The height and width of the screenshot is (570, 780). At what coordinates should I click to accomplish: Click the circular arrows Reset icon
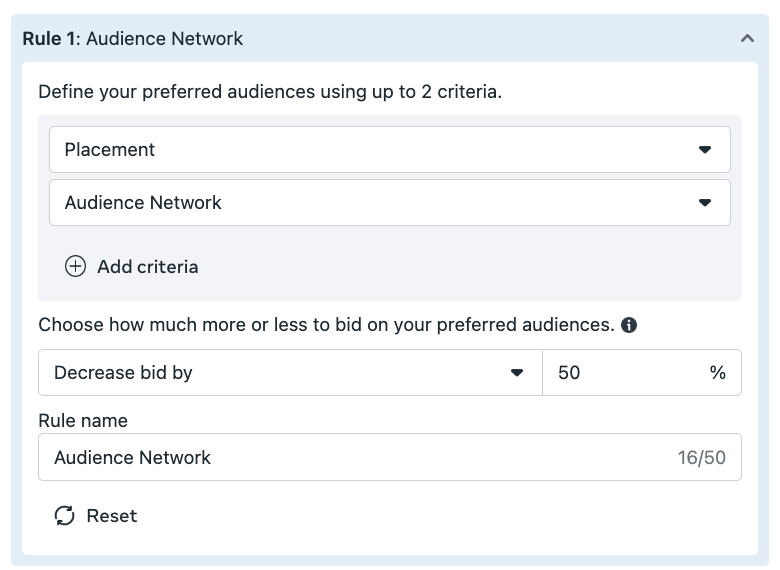coord(65,516)
